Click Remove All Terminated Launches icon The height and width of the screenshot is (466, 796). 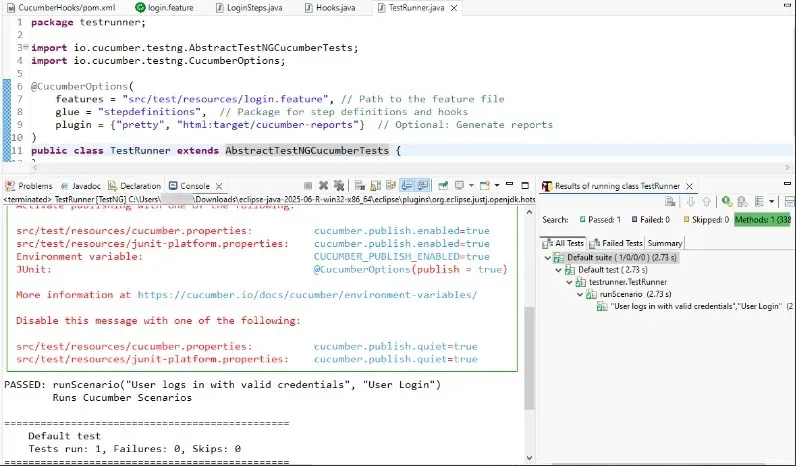339,186
